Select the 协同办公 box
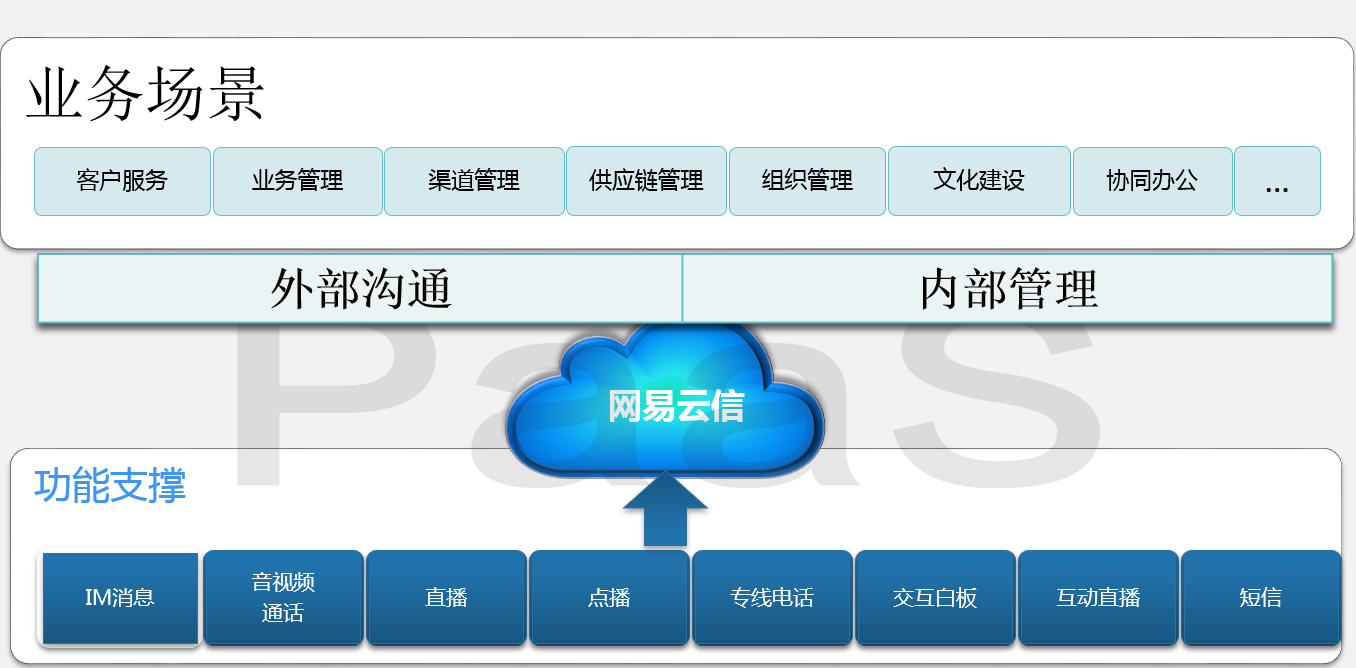 (x=1152, y=181)
